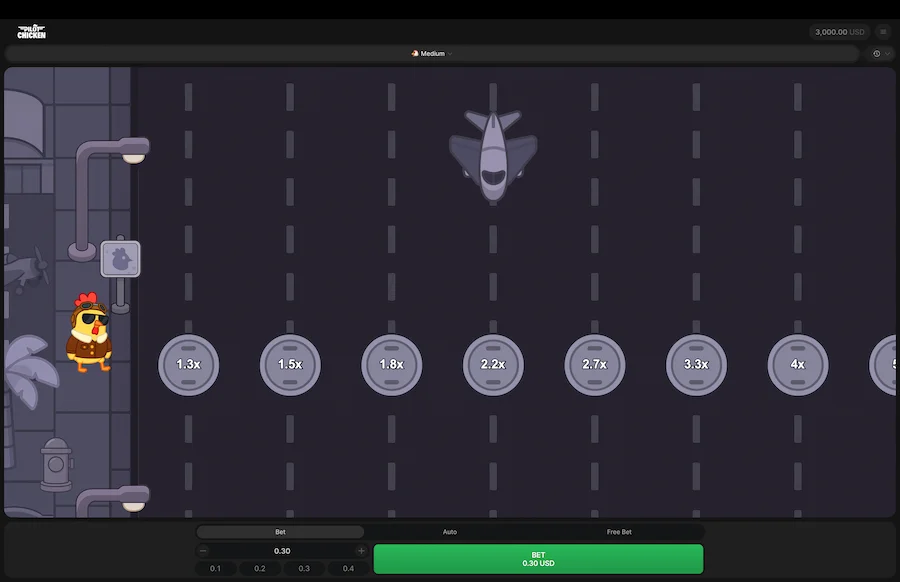Viewport: 900px width, 582px height.
Task: Select the 1.8x multiplier manhole
Action: pos(391,365)
